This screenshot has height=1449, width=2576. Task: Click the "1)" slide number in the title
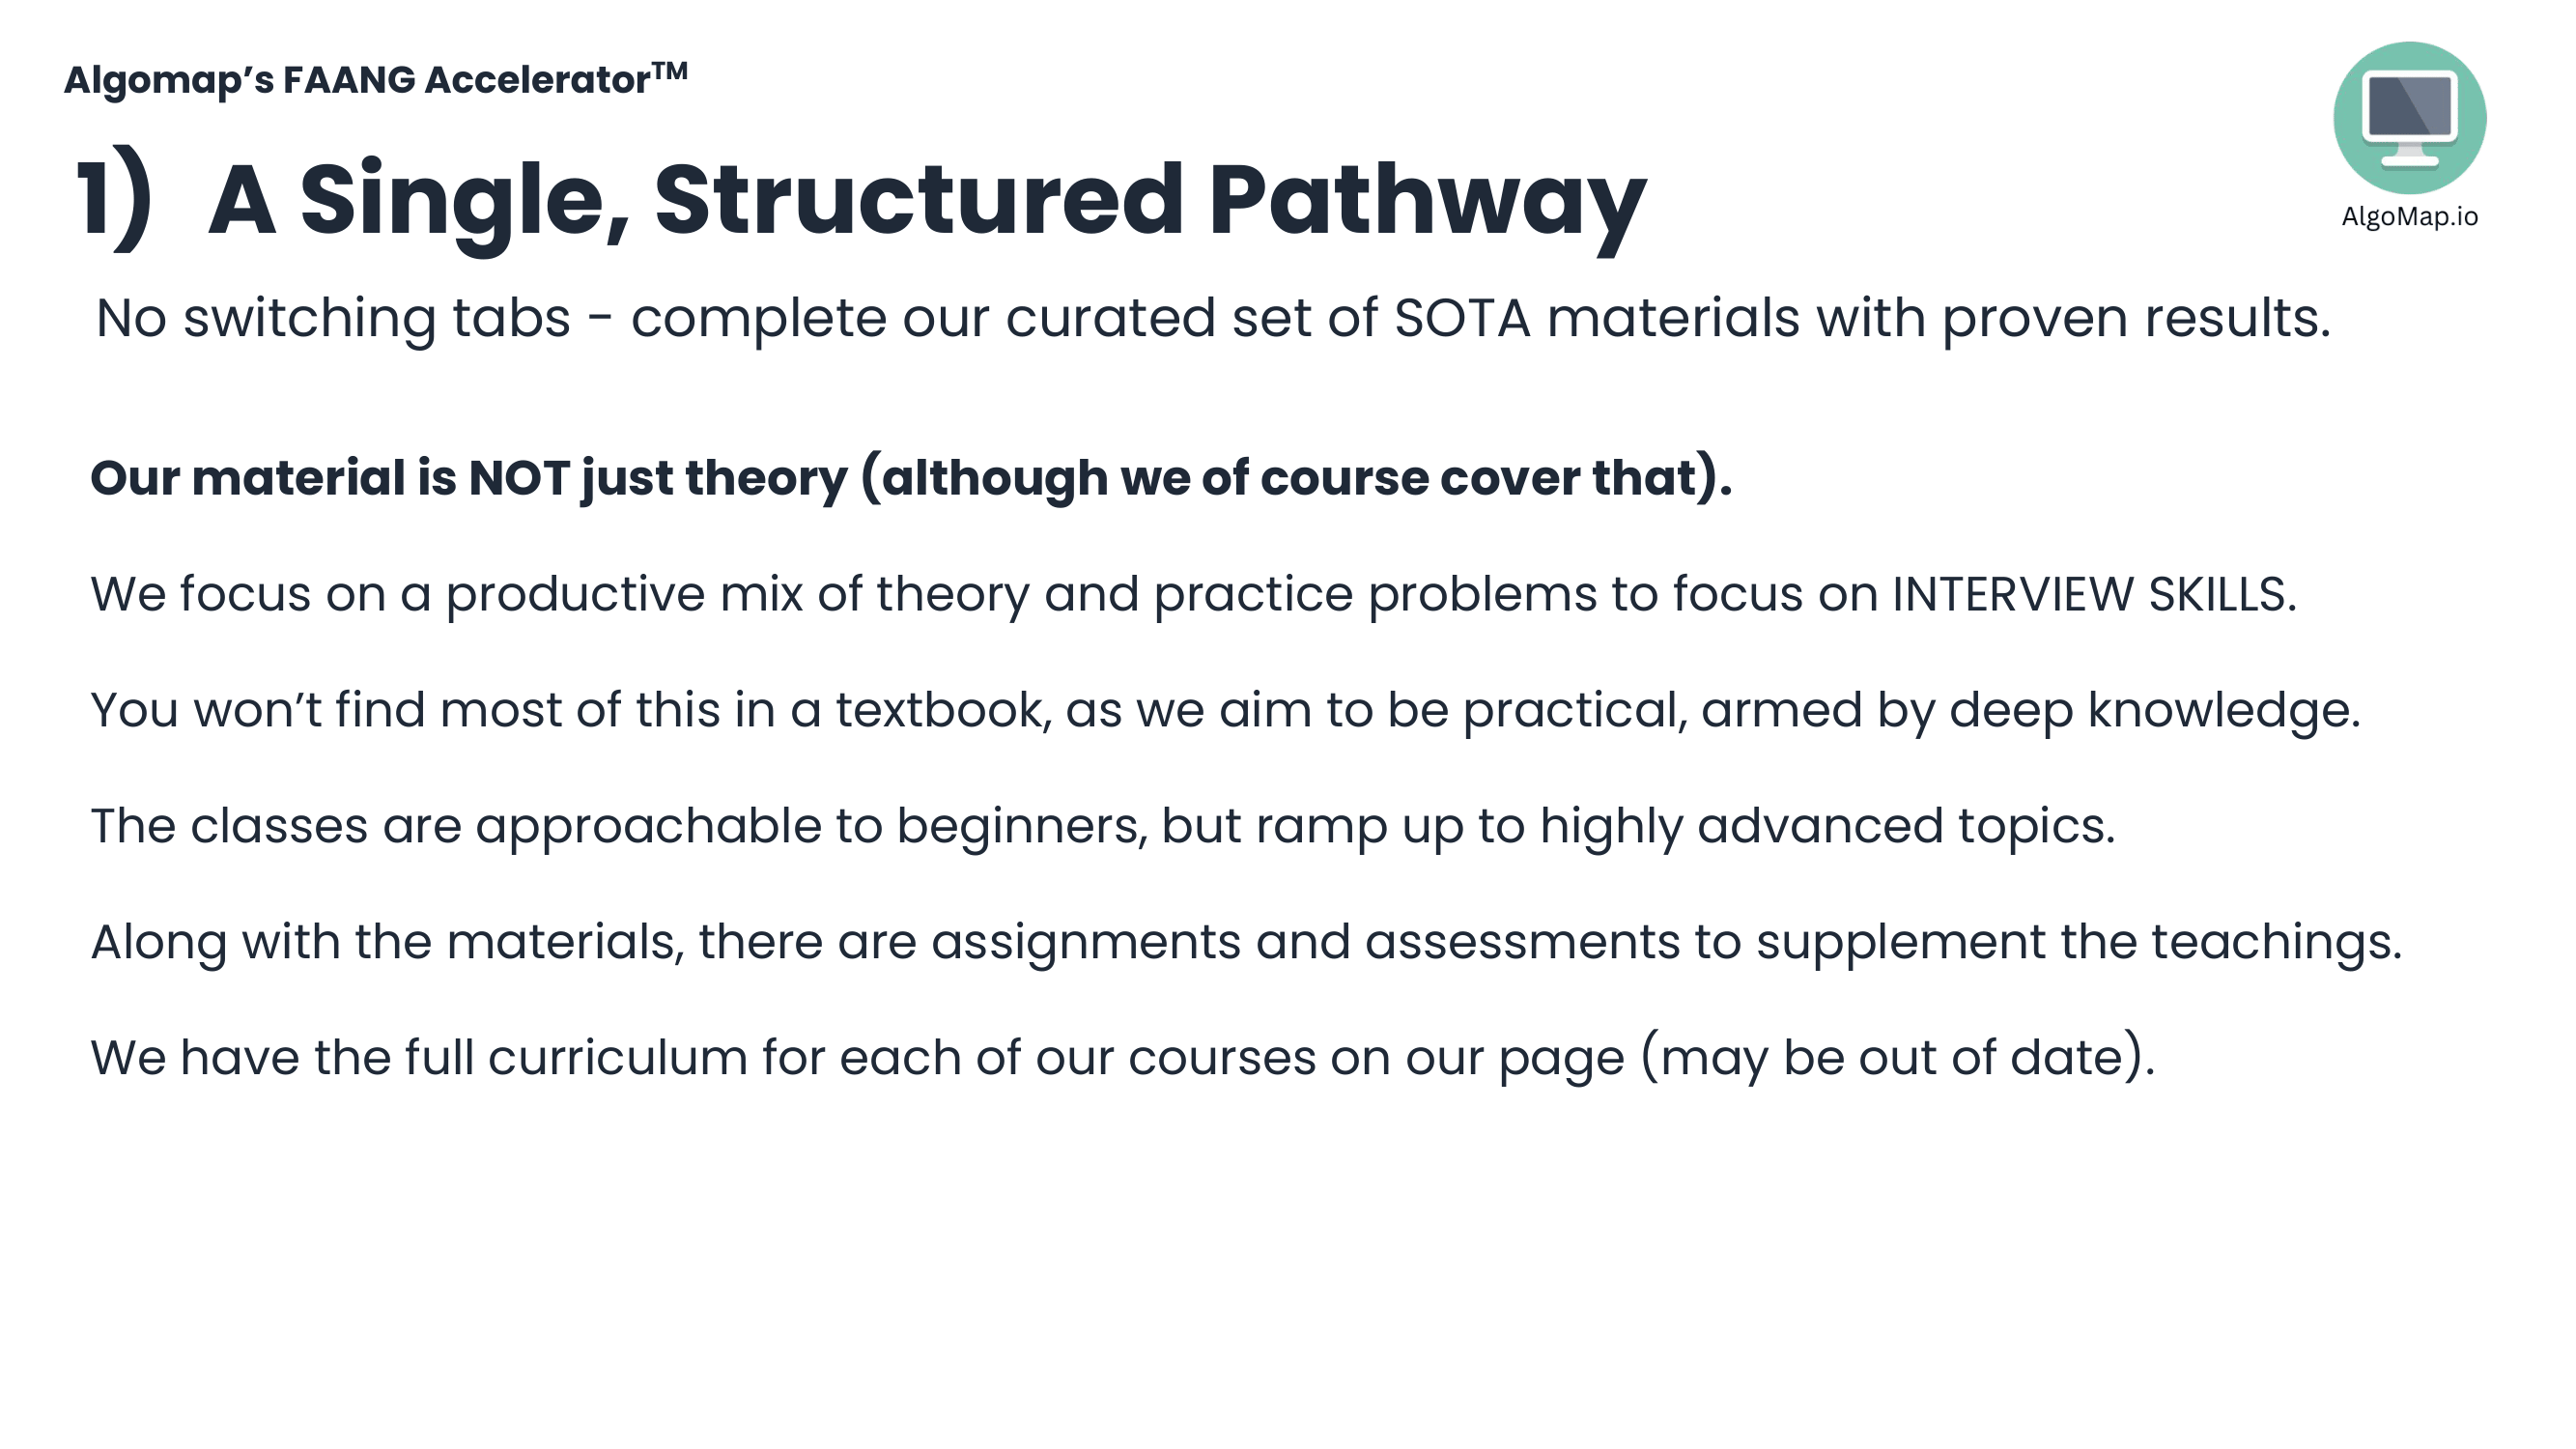[113, 198]
